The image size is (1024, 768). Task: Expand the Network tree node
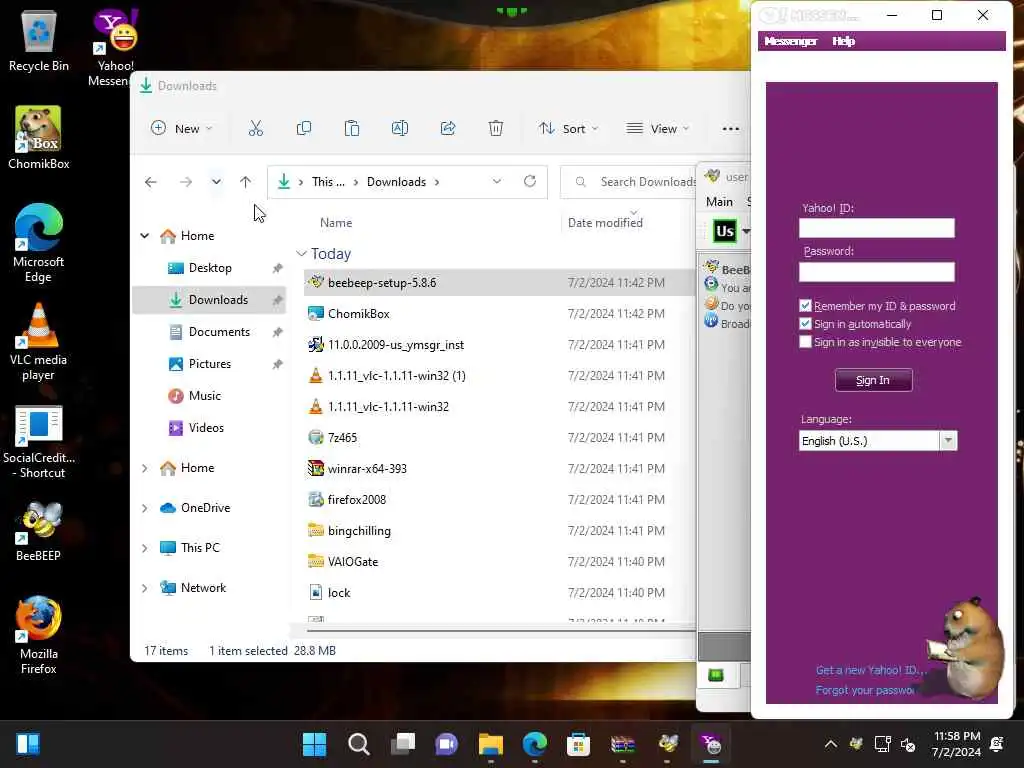coord(144,588)
